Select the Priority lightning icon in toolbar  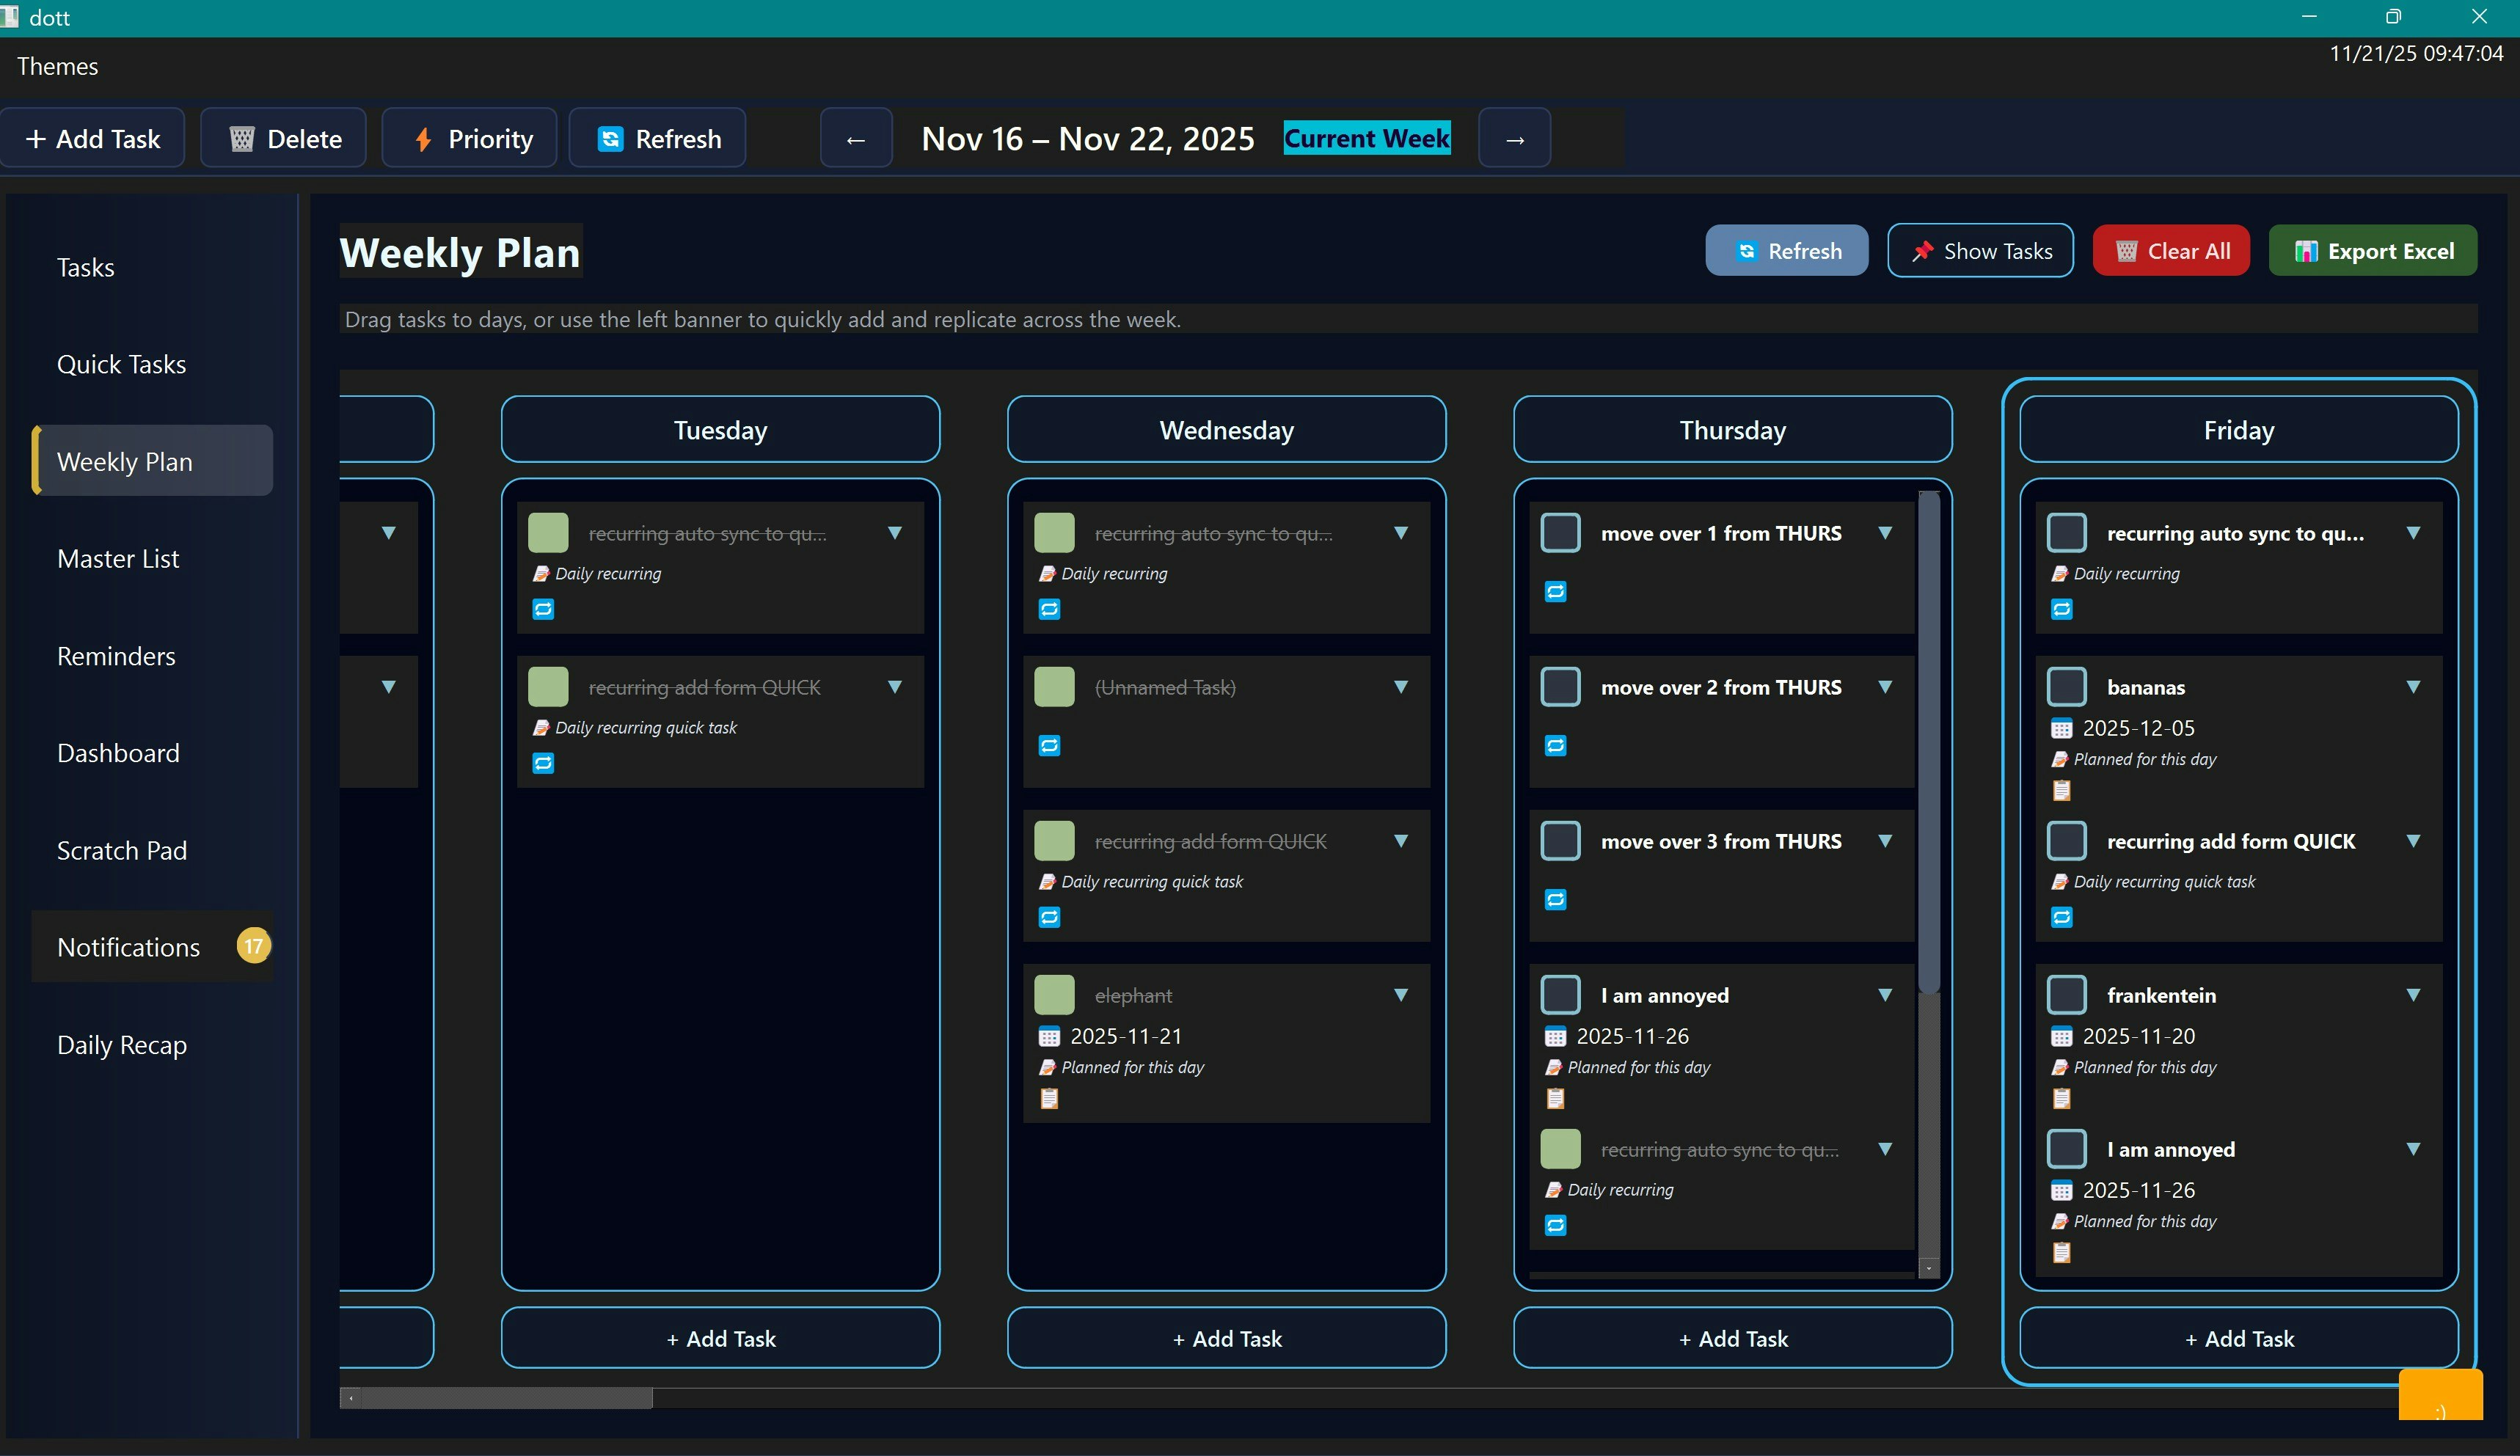coord(423,139)
